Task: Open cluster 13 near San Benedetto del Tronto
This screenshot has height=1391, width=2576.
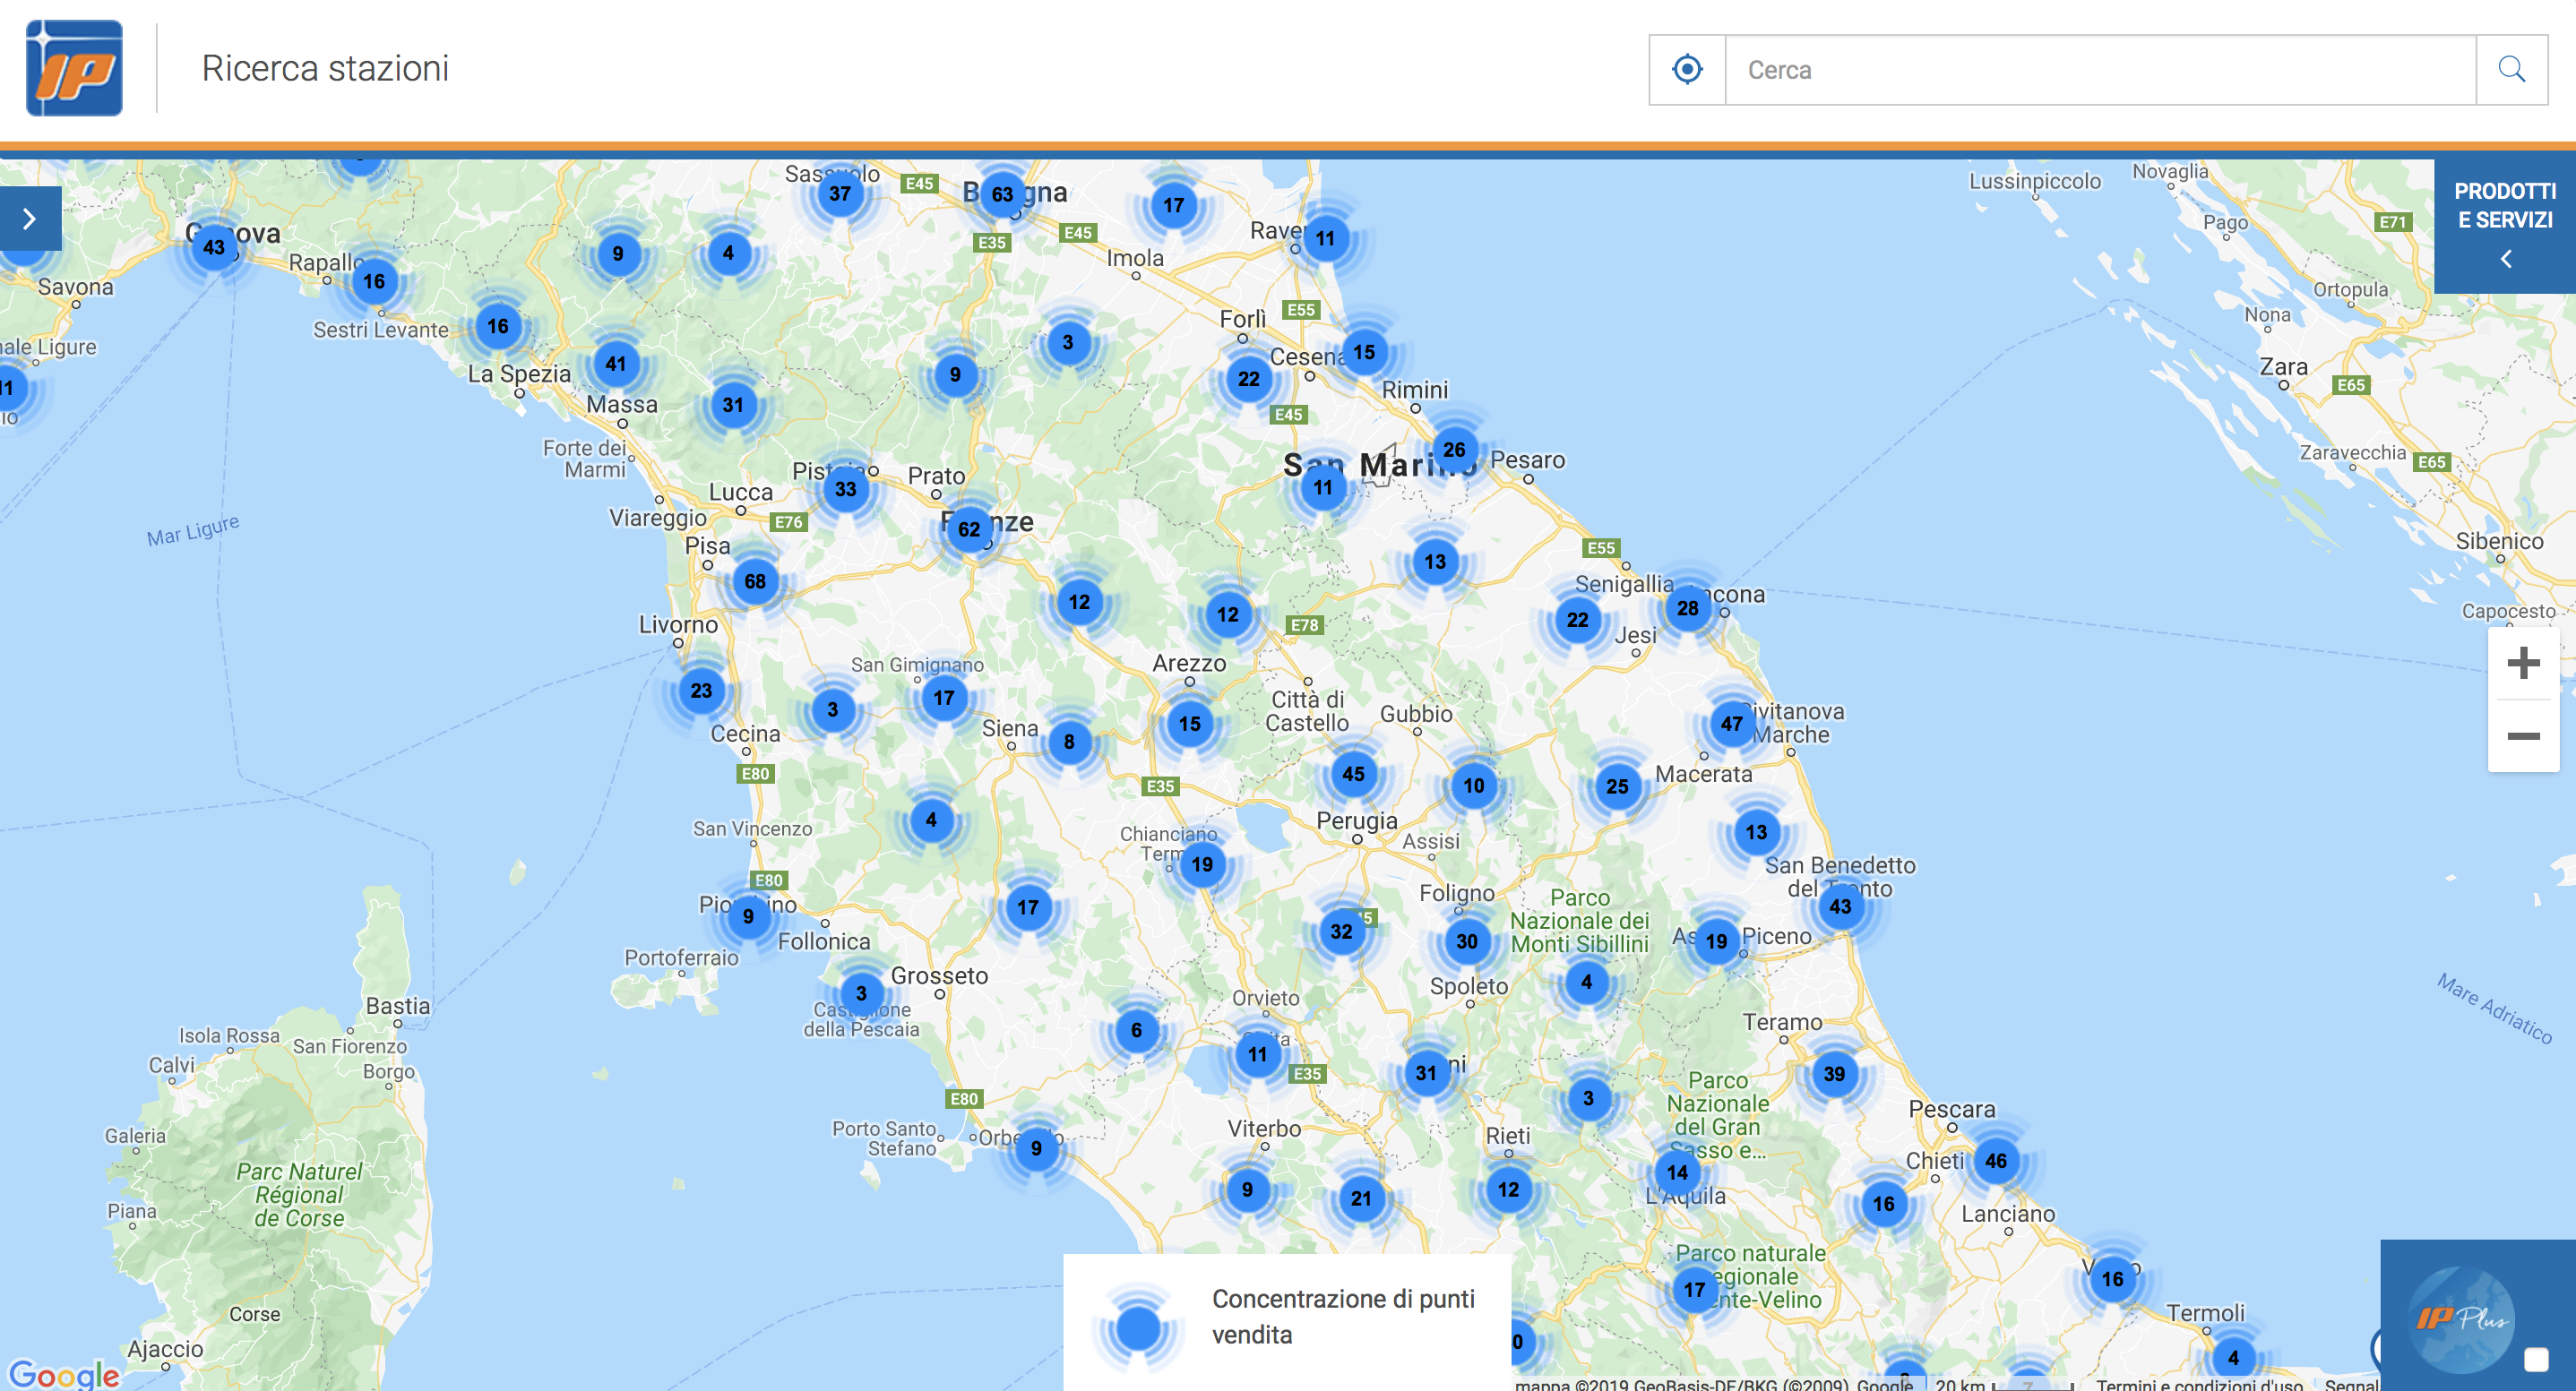Action: tap(1756, 832)
